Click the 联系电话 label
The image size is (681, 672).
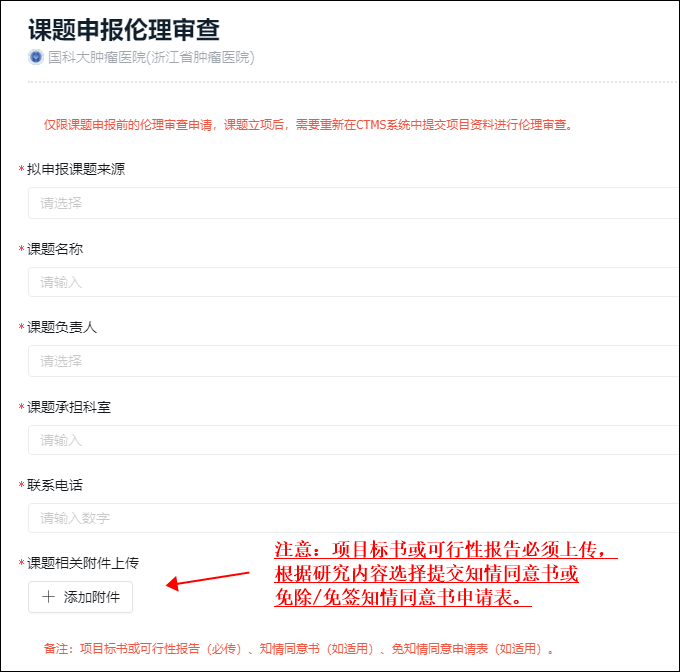[x=55, y=485]
